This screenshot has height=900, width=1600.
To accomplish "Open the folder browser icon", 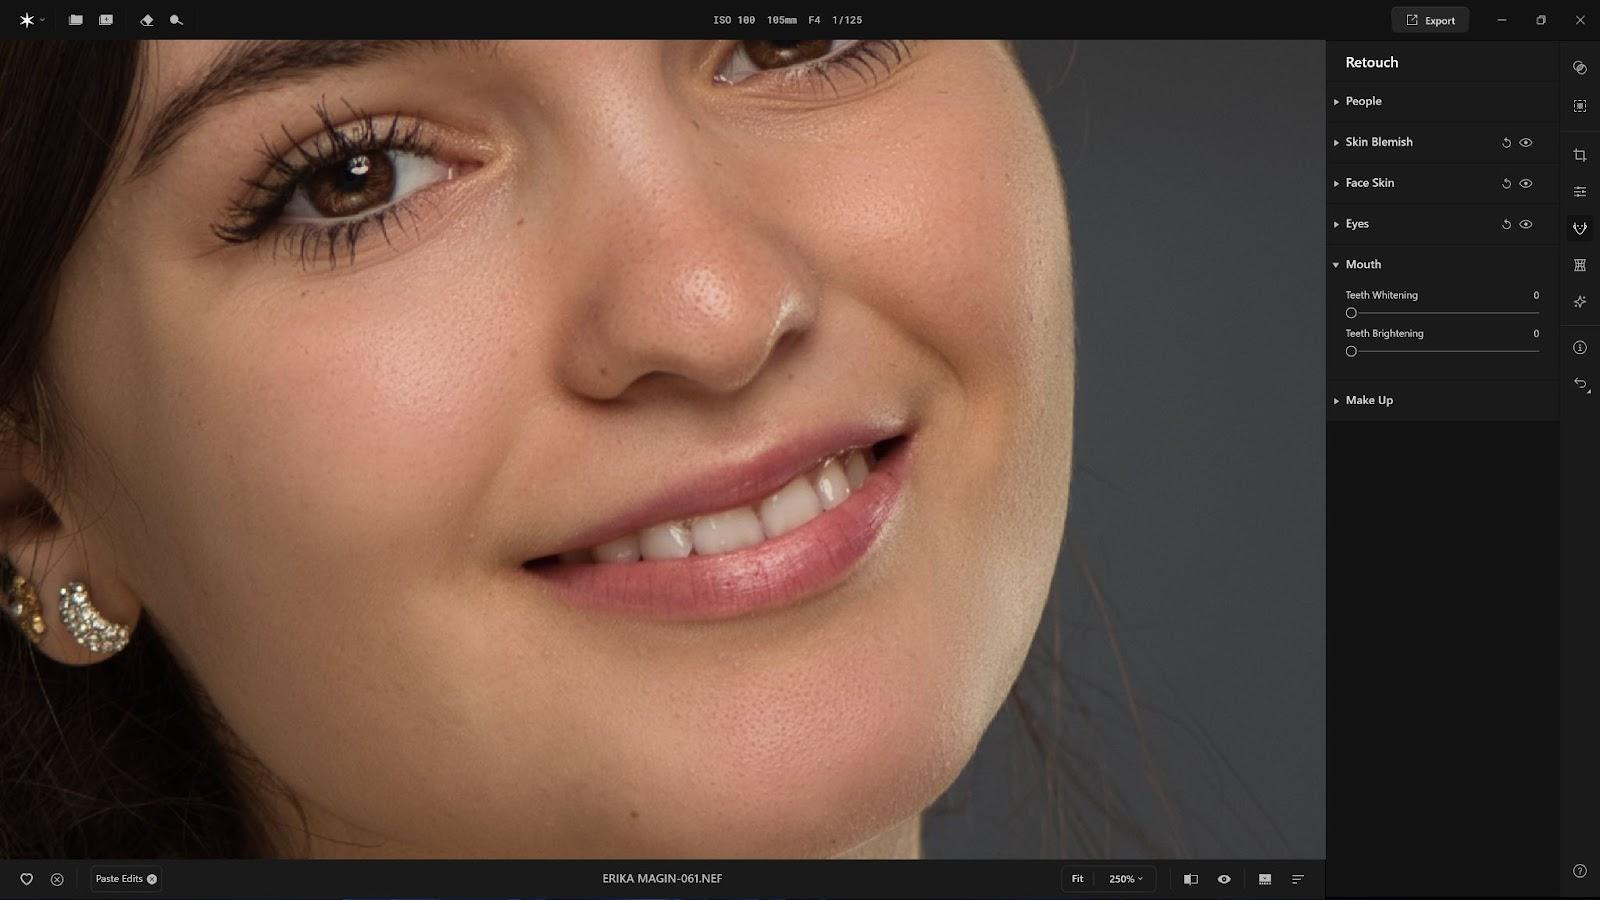I will (x=76, y=20).
